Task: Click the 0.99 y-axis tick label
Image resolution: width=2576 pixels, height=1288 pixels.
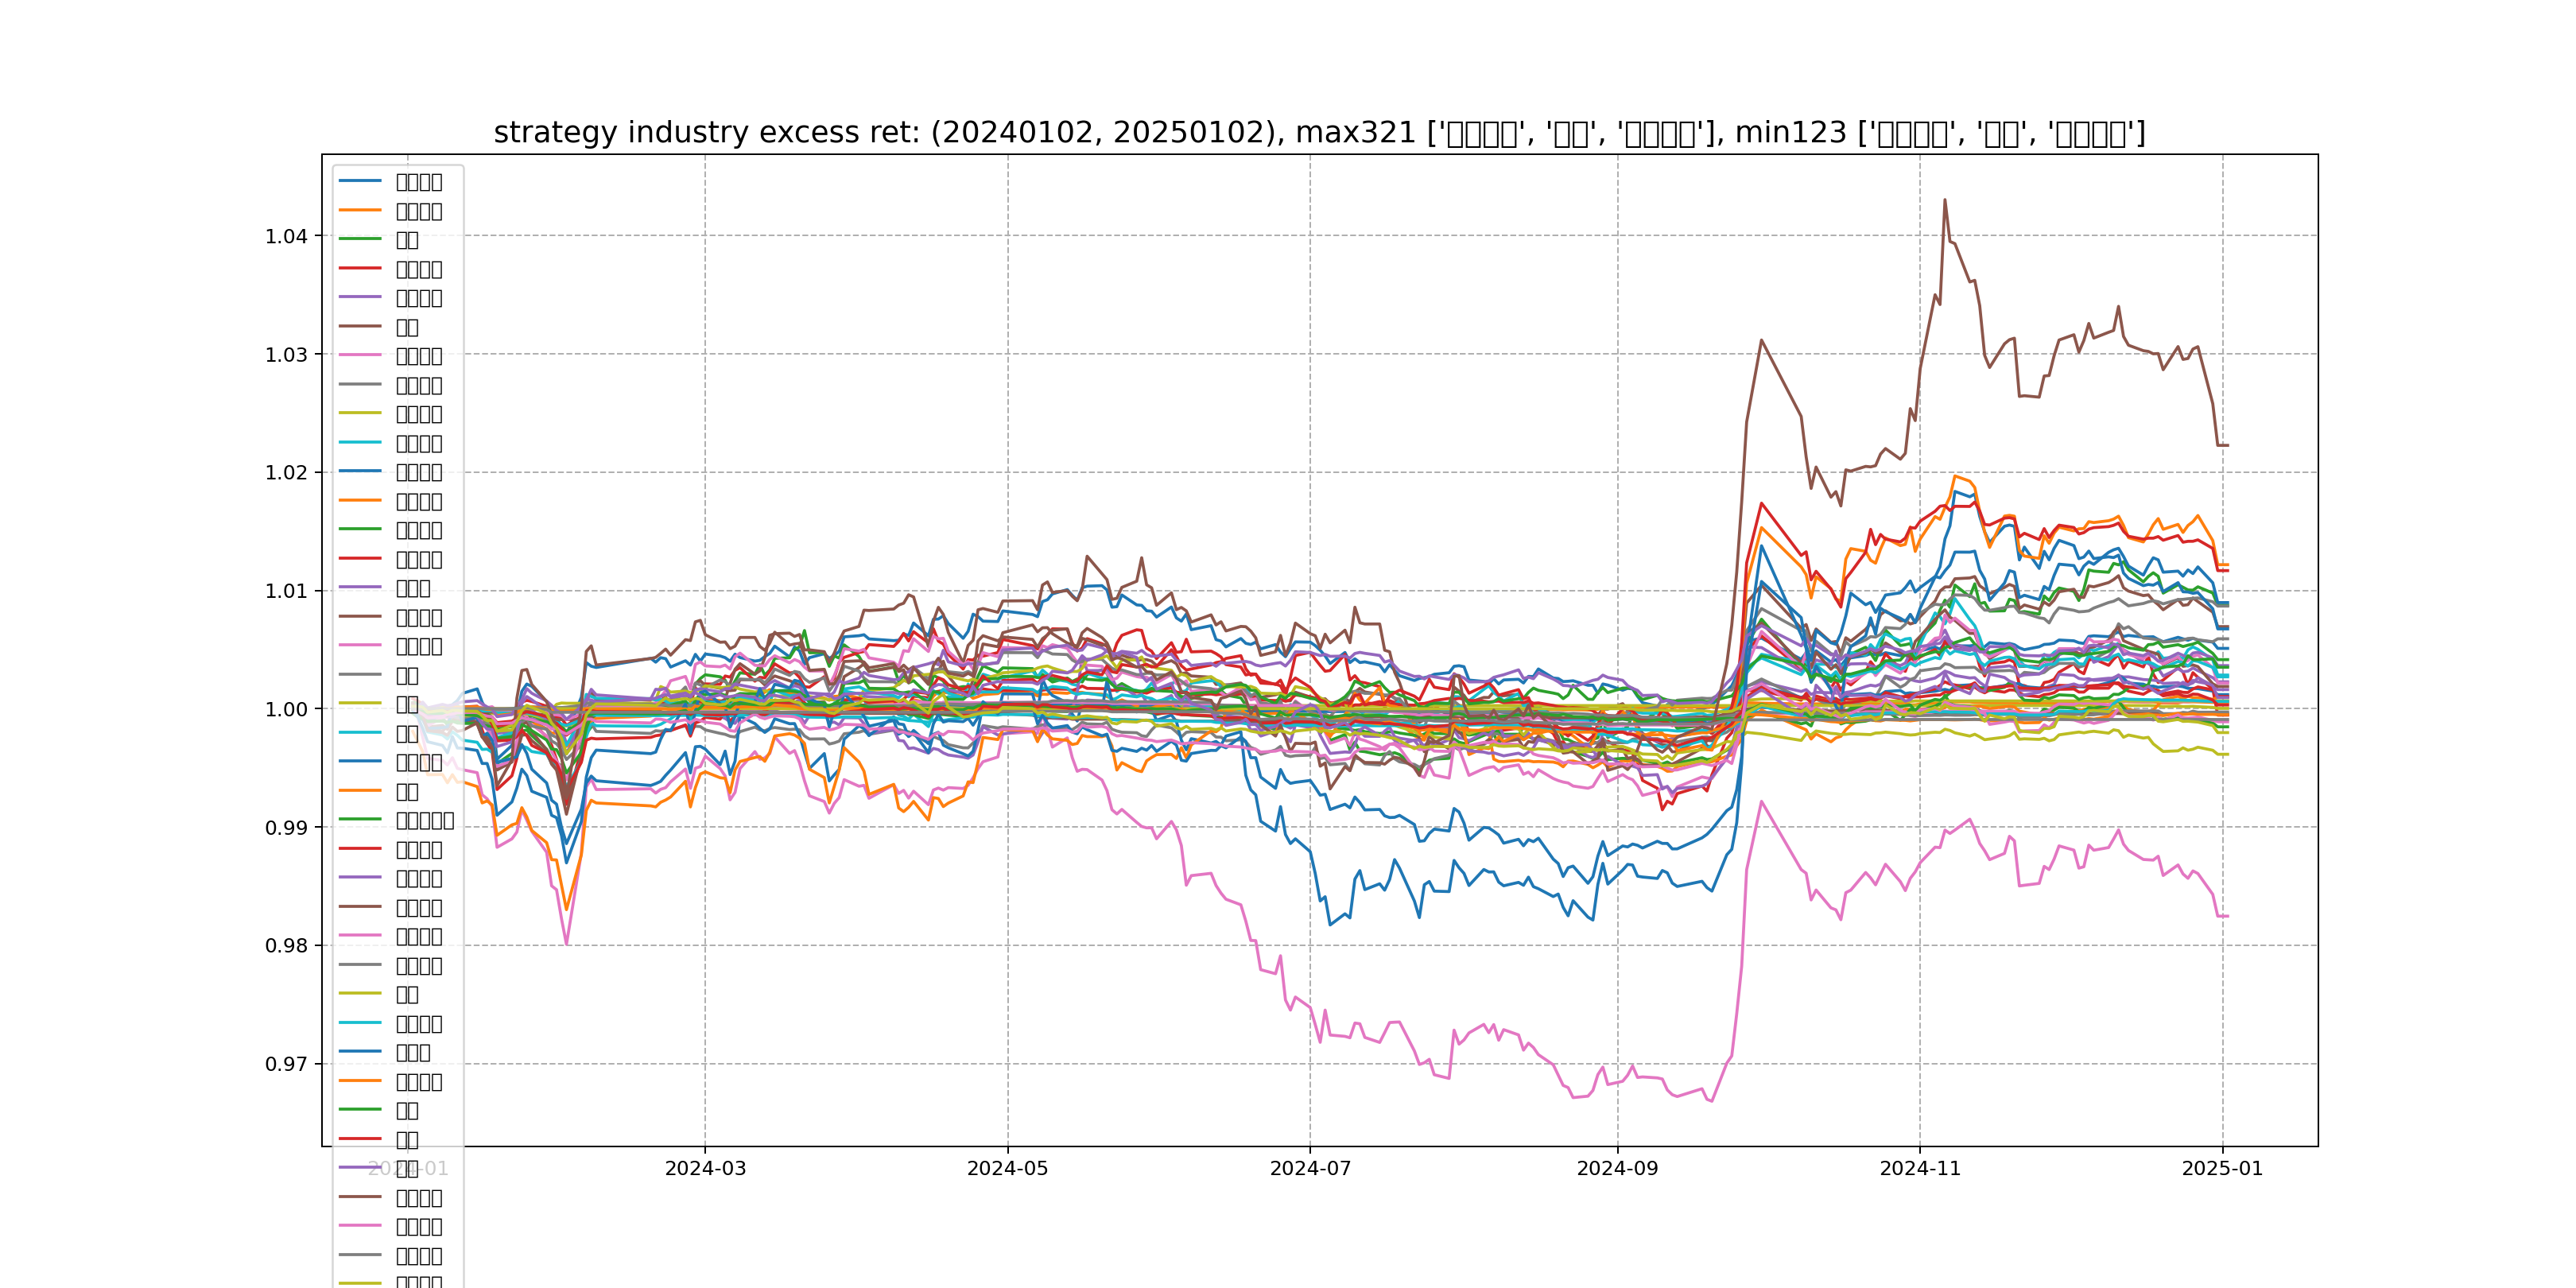Action: (x=286, y=828)
